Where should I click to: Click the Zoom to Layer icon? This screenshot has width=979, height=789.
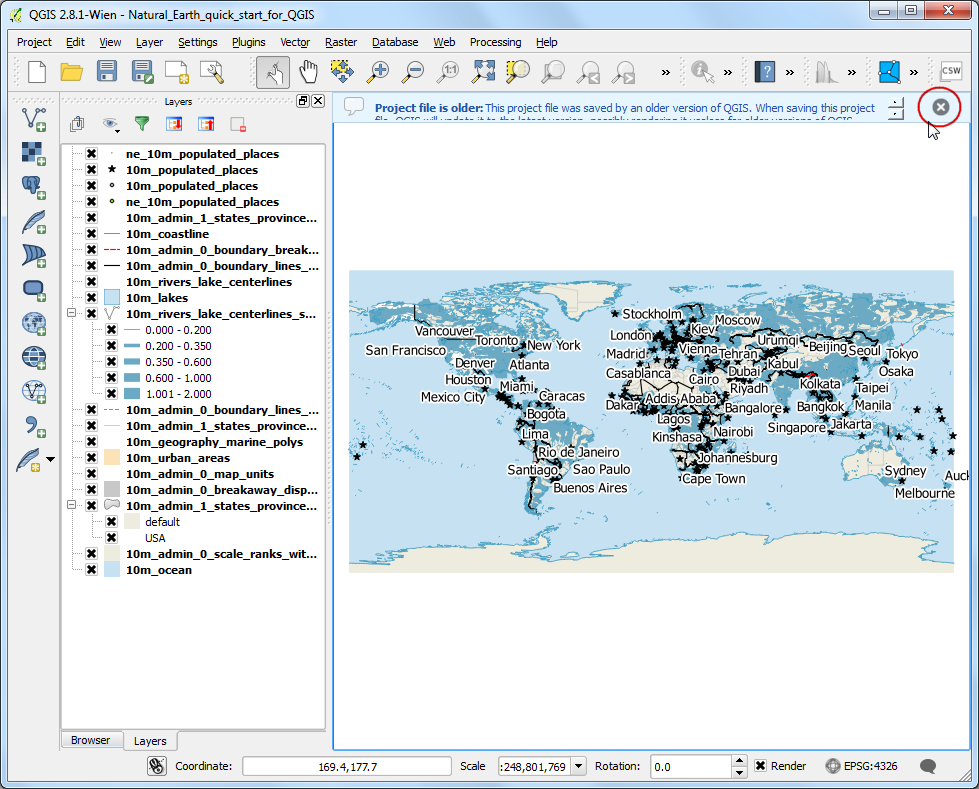[x=553, y=72]
